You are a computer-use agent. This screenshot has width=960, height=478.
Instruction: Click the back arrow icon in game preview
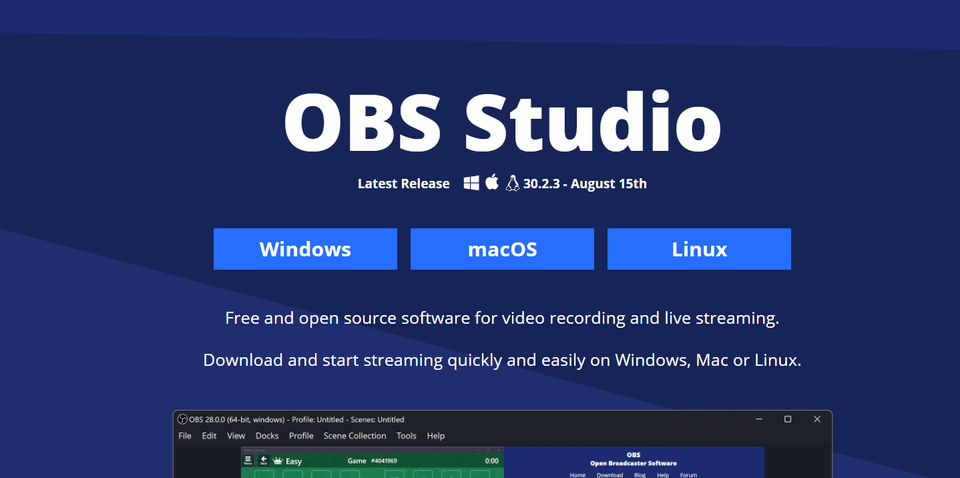(x=263, y=461)
